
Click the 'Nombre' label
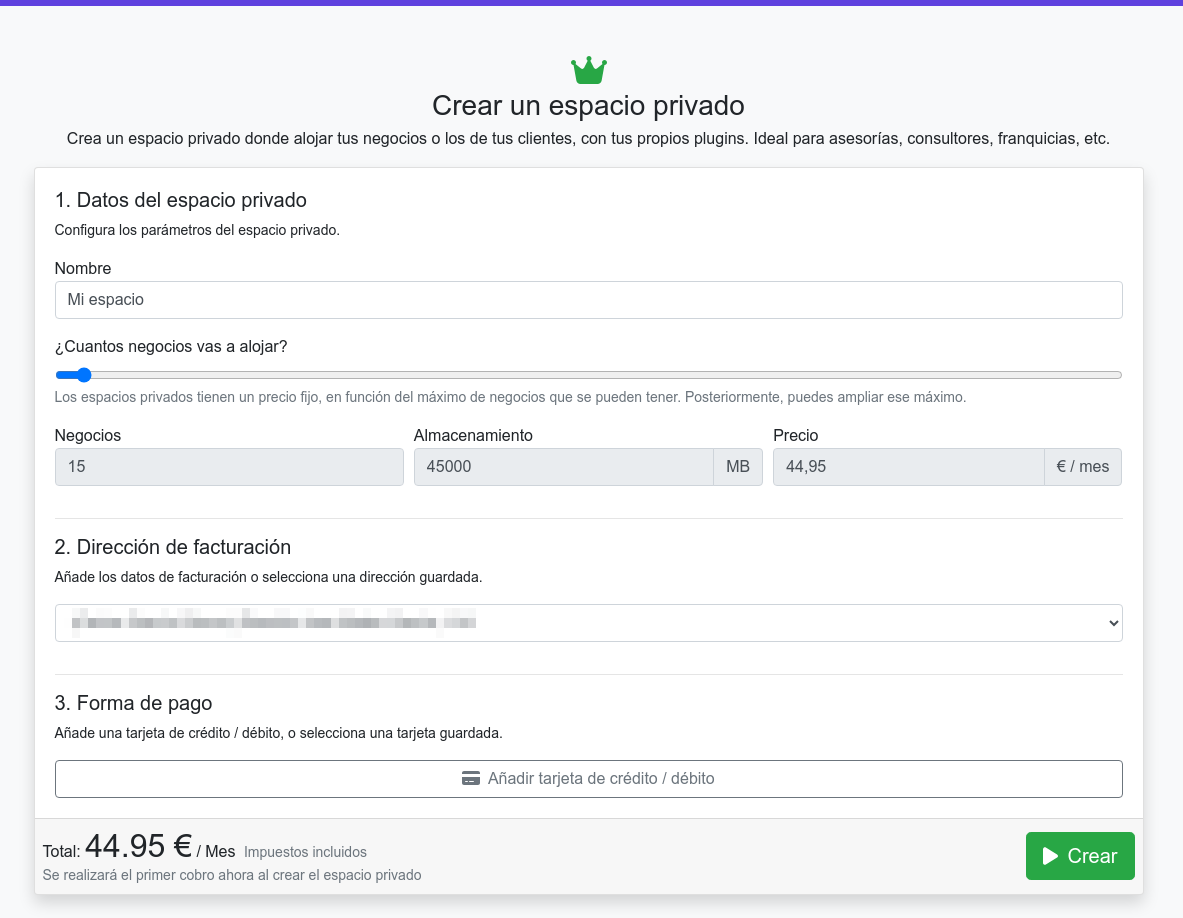[83, 269]
